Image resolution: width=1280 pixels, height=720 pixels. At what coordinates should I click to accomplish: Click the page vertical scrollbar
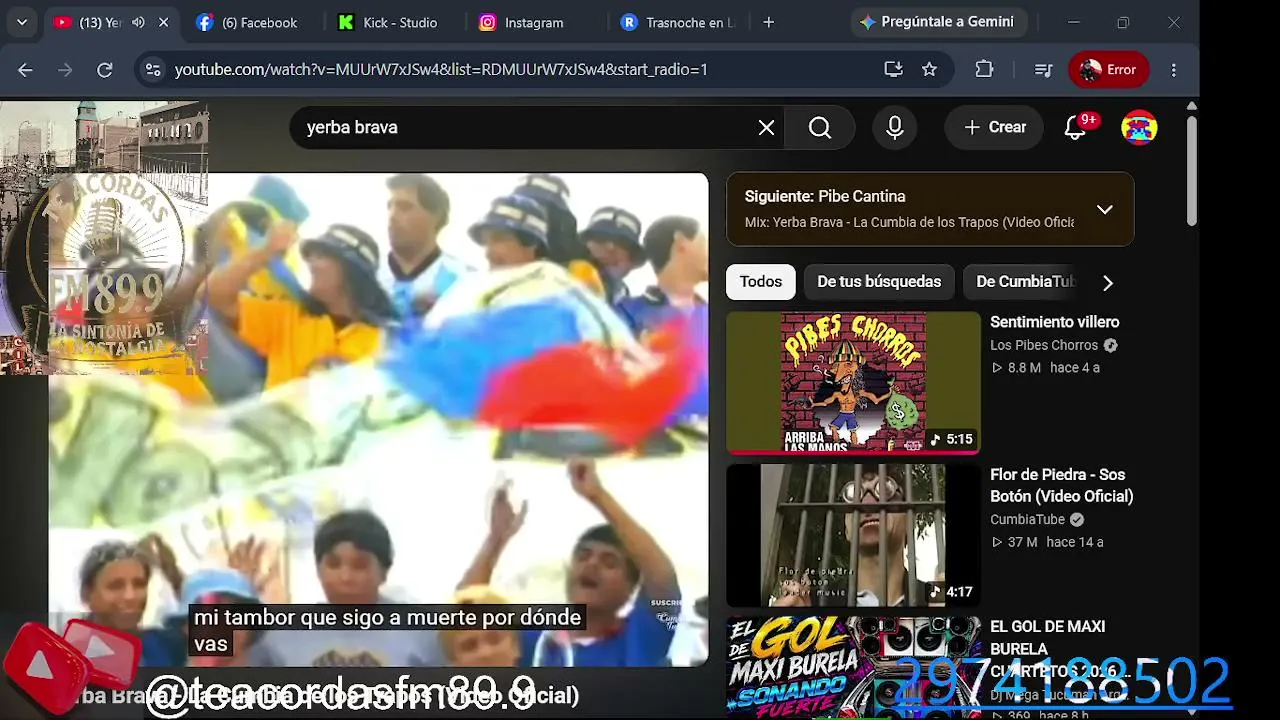pyautogui.click(x=1191, y=170)
